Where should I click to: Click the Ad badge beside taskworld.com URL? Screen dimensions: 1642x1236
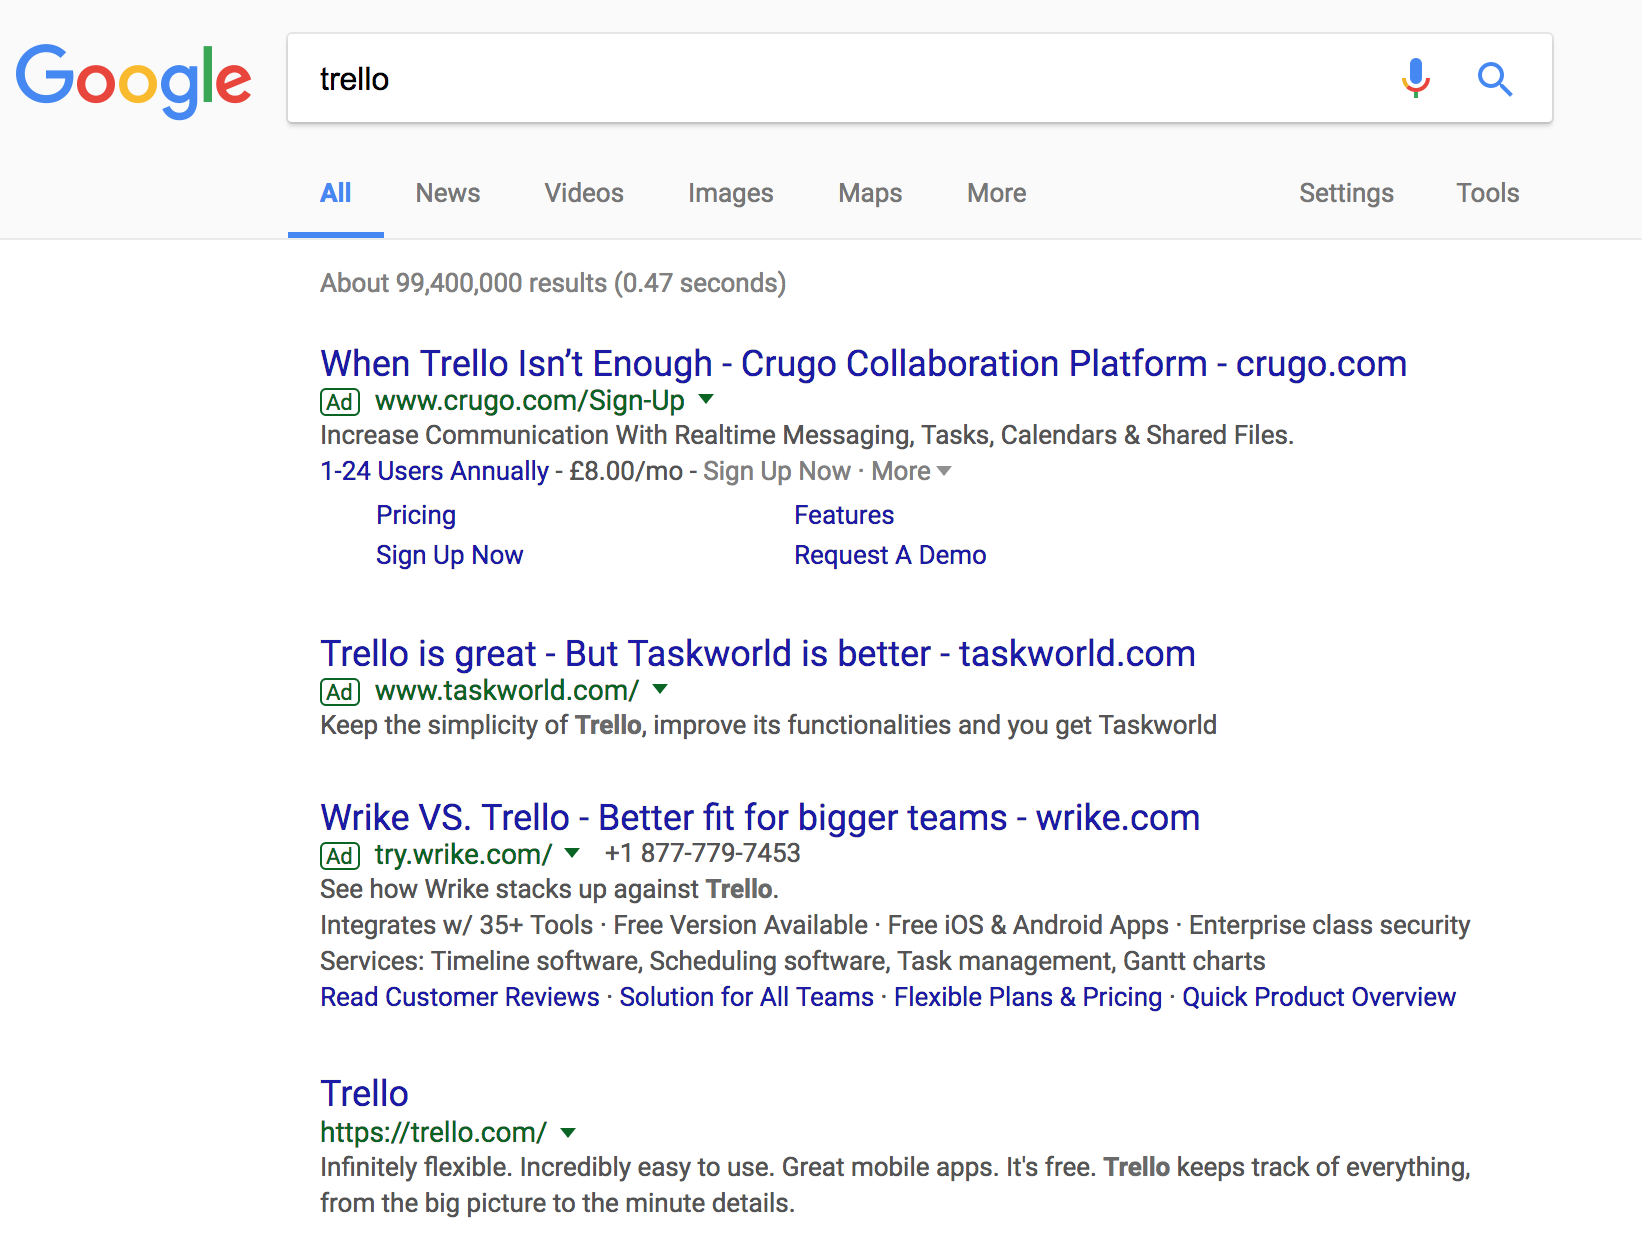click(x=340, y=692)
